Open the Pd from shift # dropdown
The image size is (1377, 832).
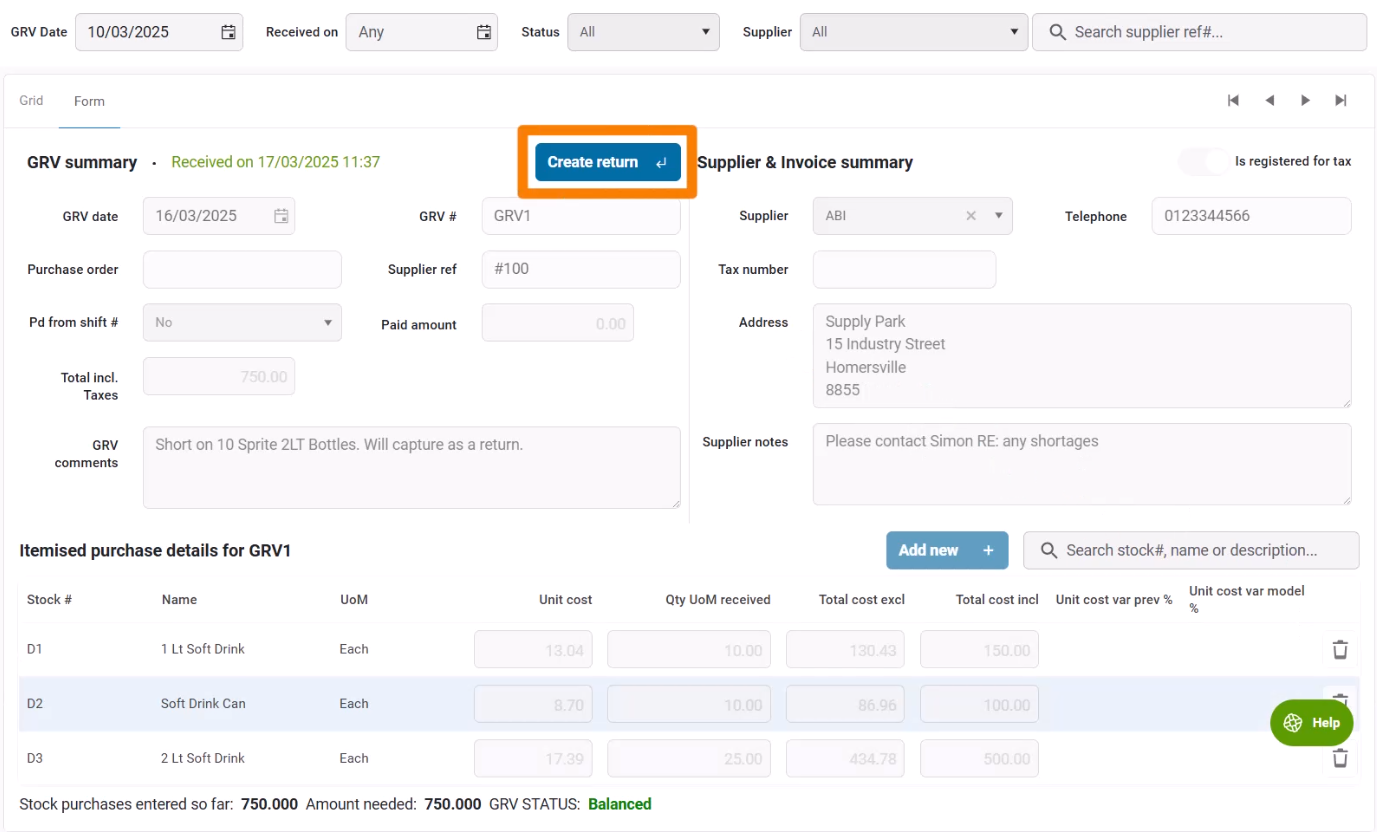tap(242, 323)
